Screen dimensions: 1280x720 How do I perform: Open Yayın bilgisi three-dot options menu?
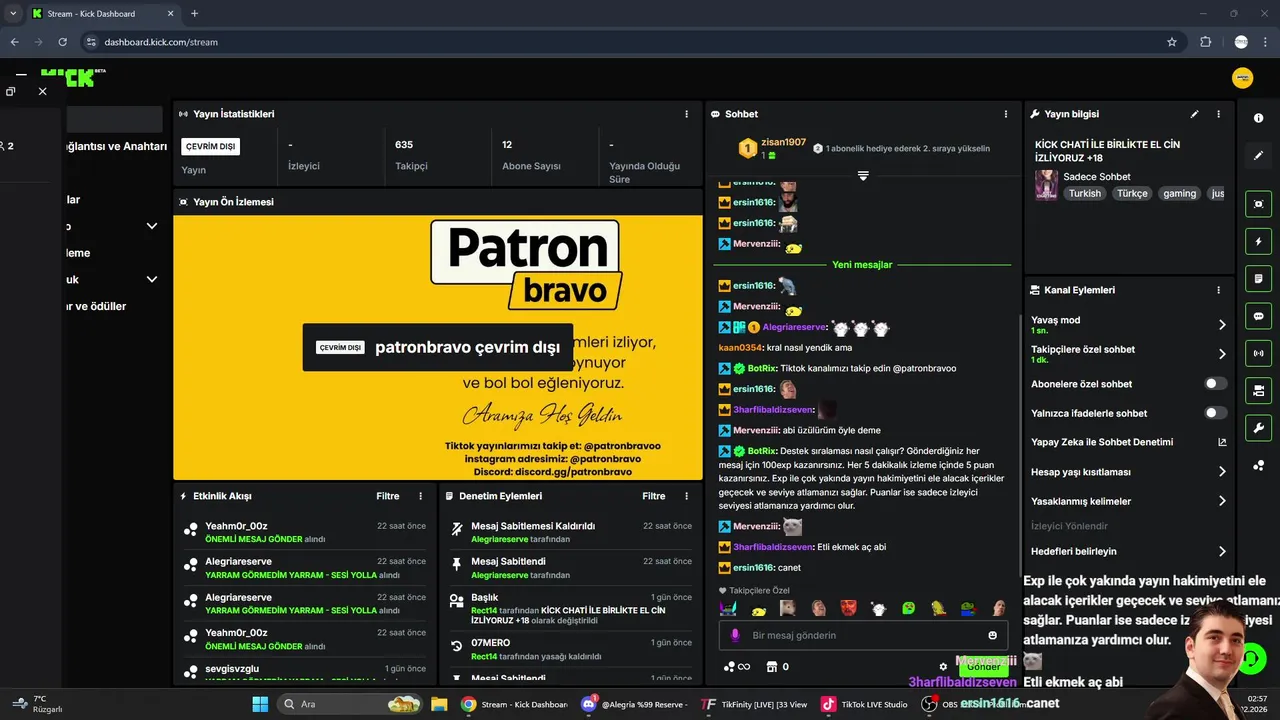coord(1218,114)
